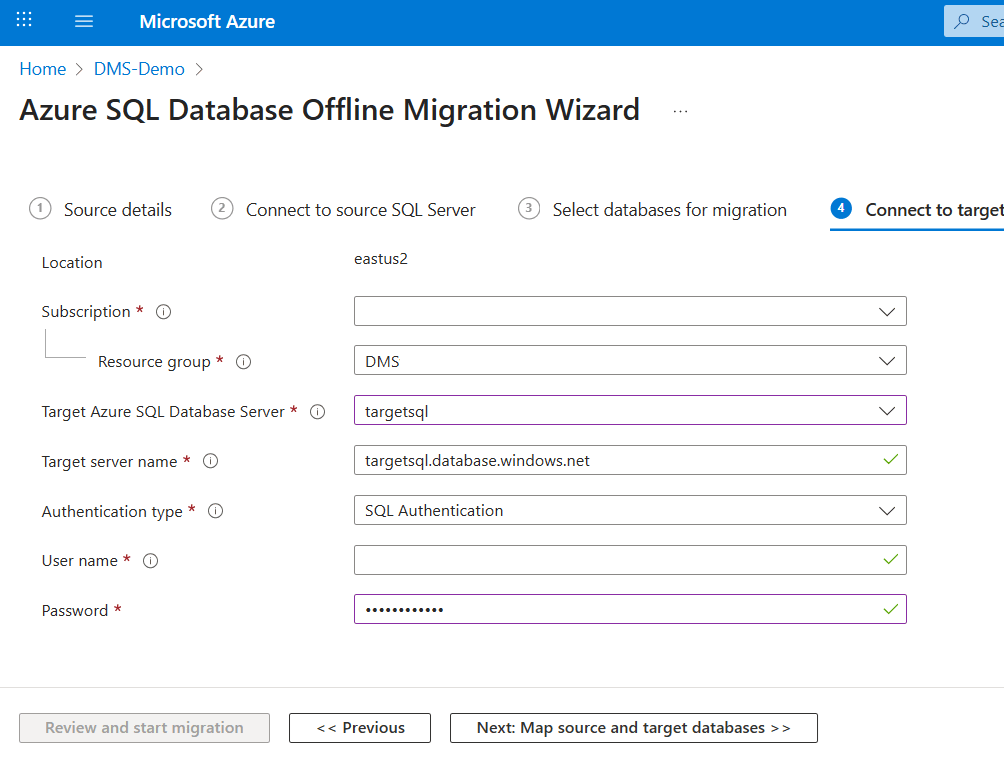The width and height of the screenshot is (1004, 771).
Task: Click the info icon beside Resource group
Action: click(x=243, y=362)
